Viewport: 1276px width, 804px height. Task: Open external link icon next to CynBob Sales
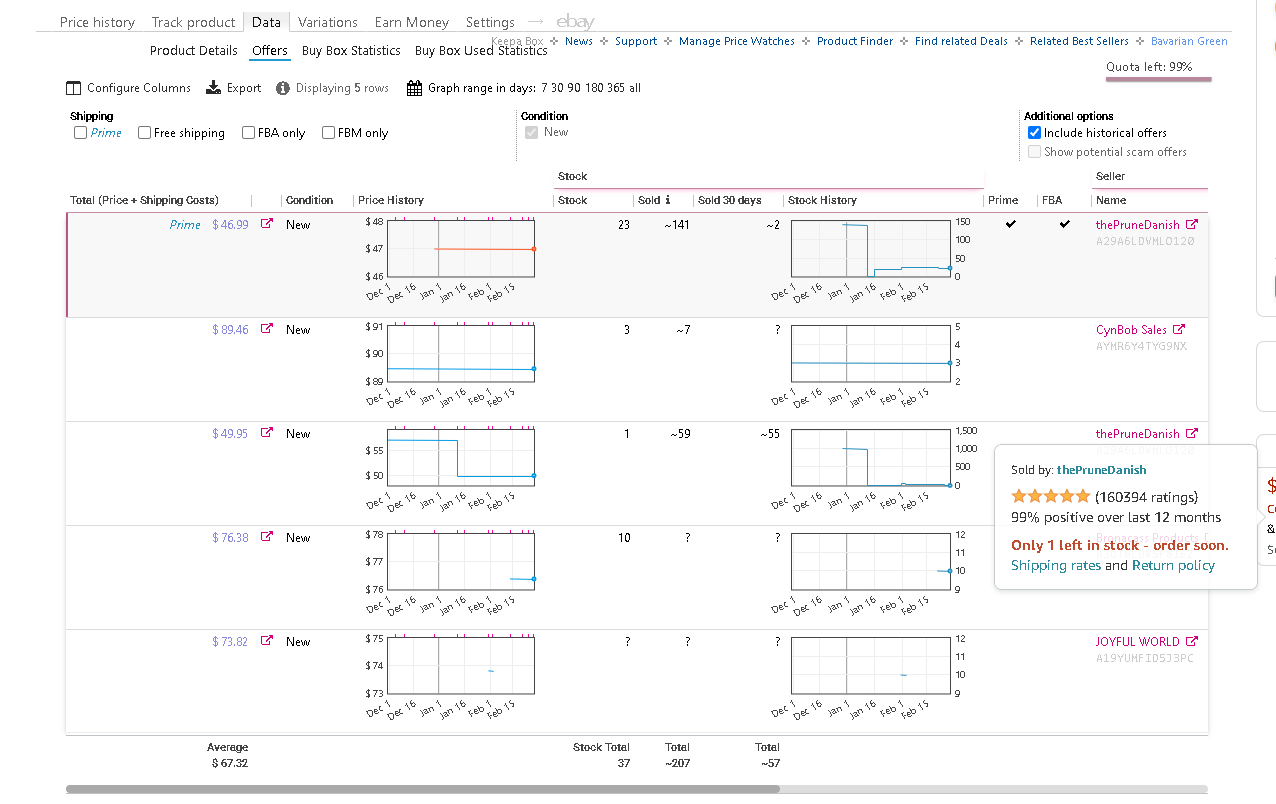point(1178,329)
